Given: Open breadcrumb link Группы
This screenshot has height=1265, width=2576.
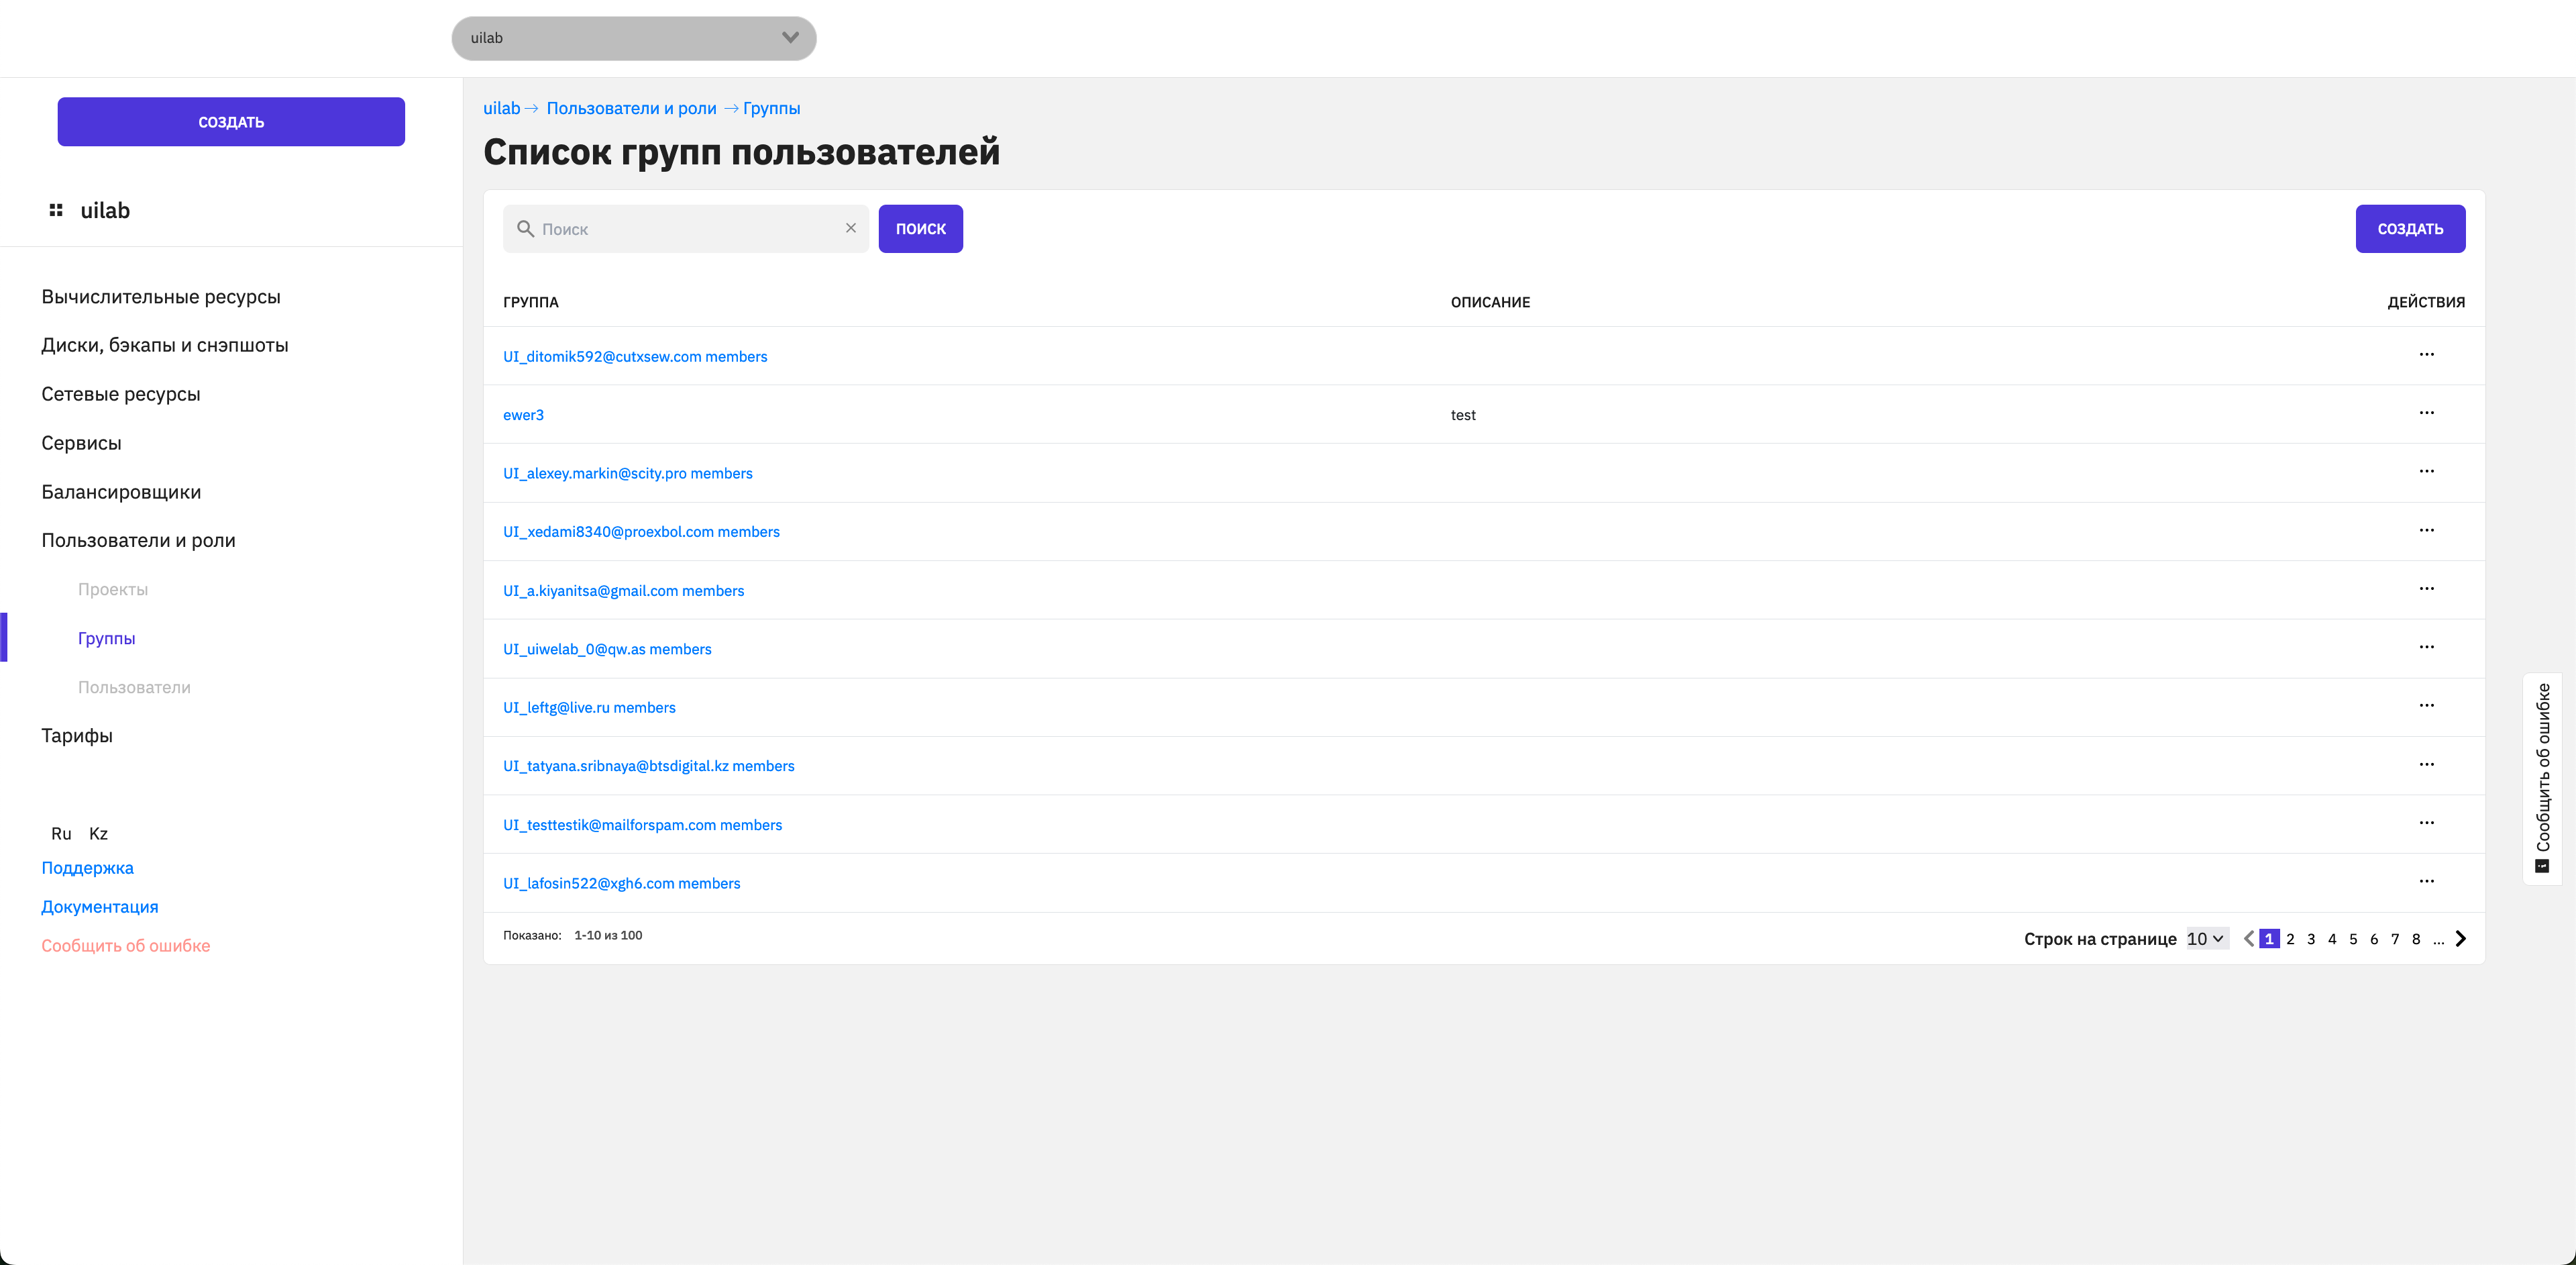Looking at the screenshot, I should tap(771, 108).
